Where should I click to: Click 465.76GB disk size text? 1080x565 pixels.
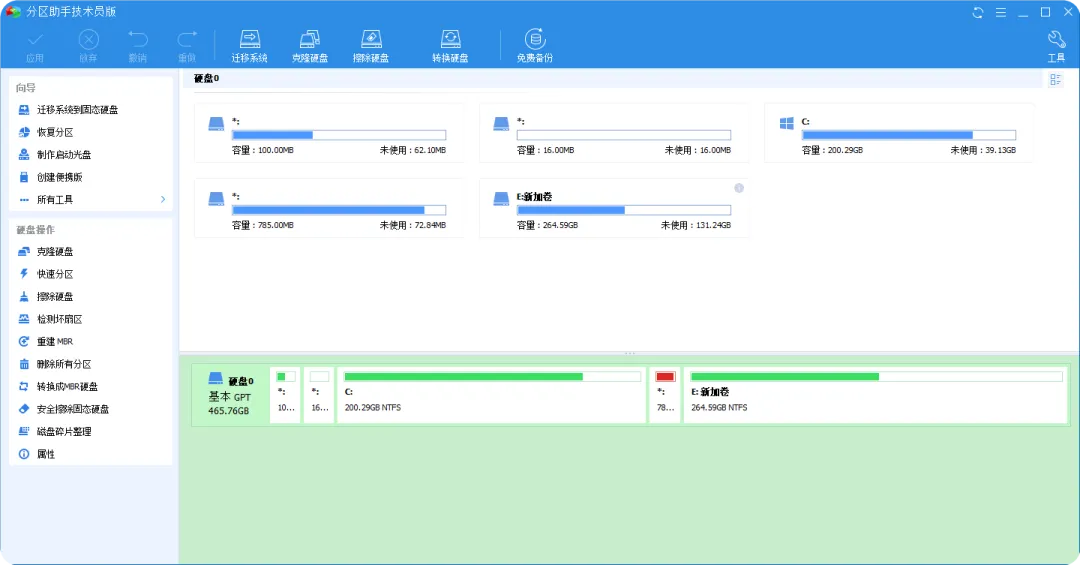[229, 411]
